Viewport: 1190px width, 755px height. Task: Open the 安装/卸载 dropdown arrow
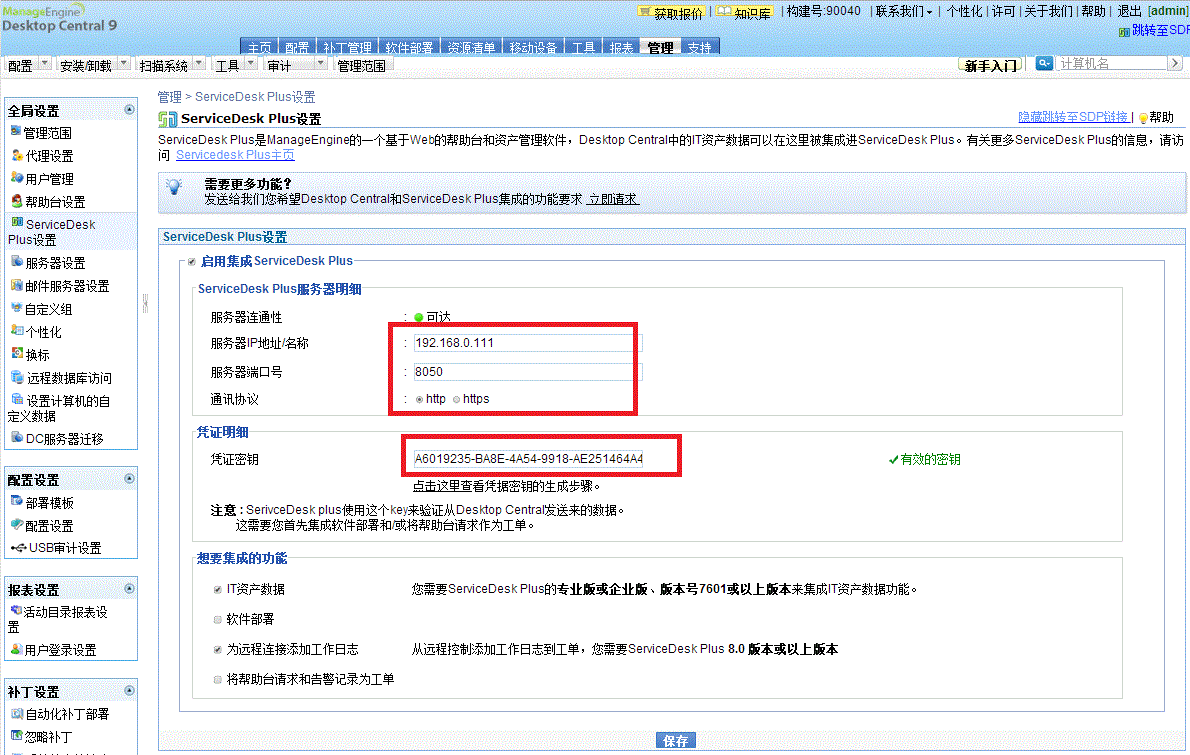[x=124, y=64]
